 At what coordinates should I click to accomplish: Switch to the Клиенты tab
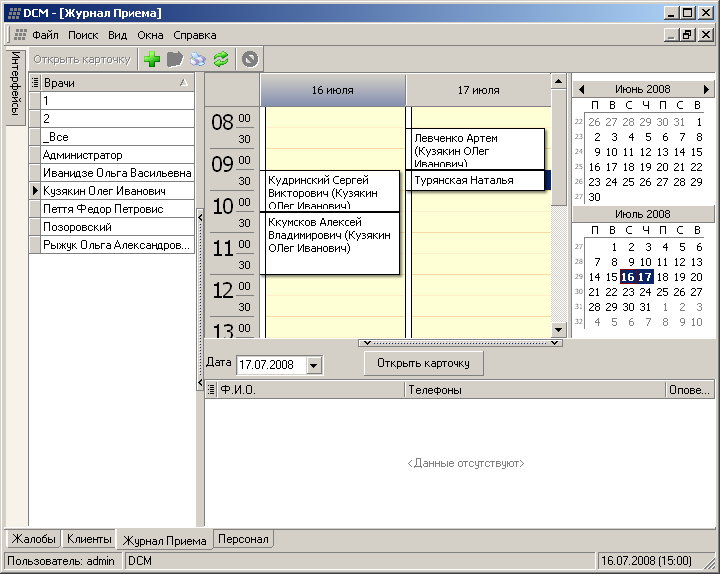[x=89, y=539]
